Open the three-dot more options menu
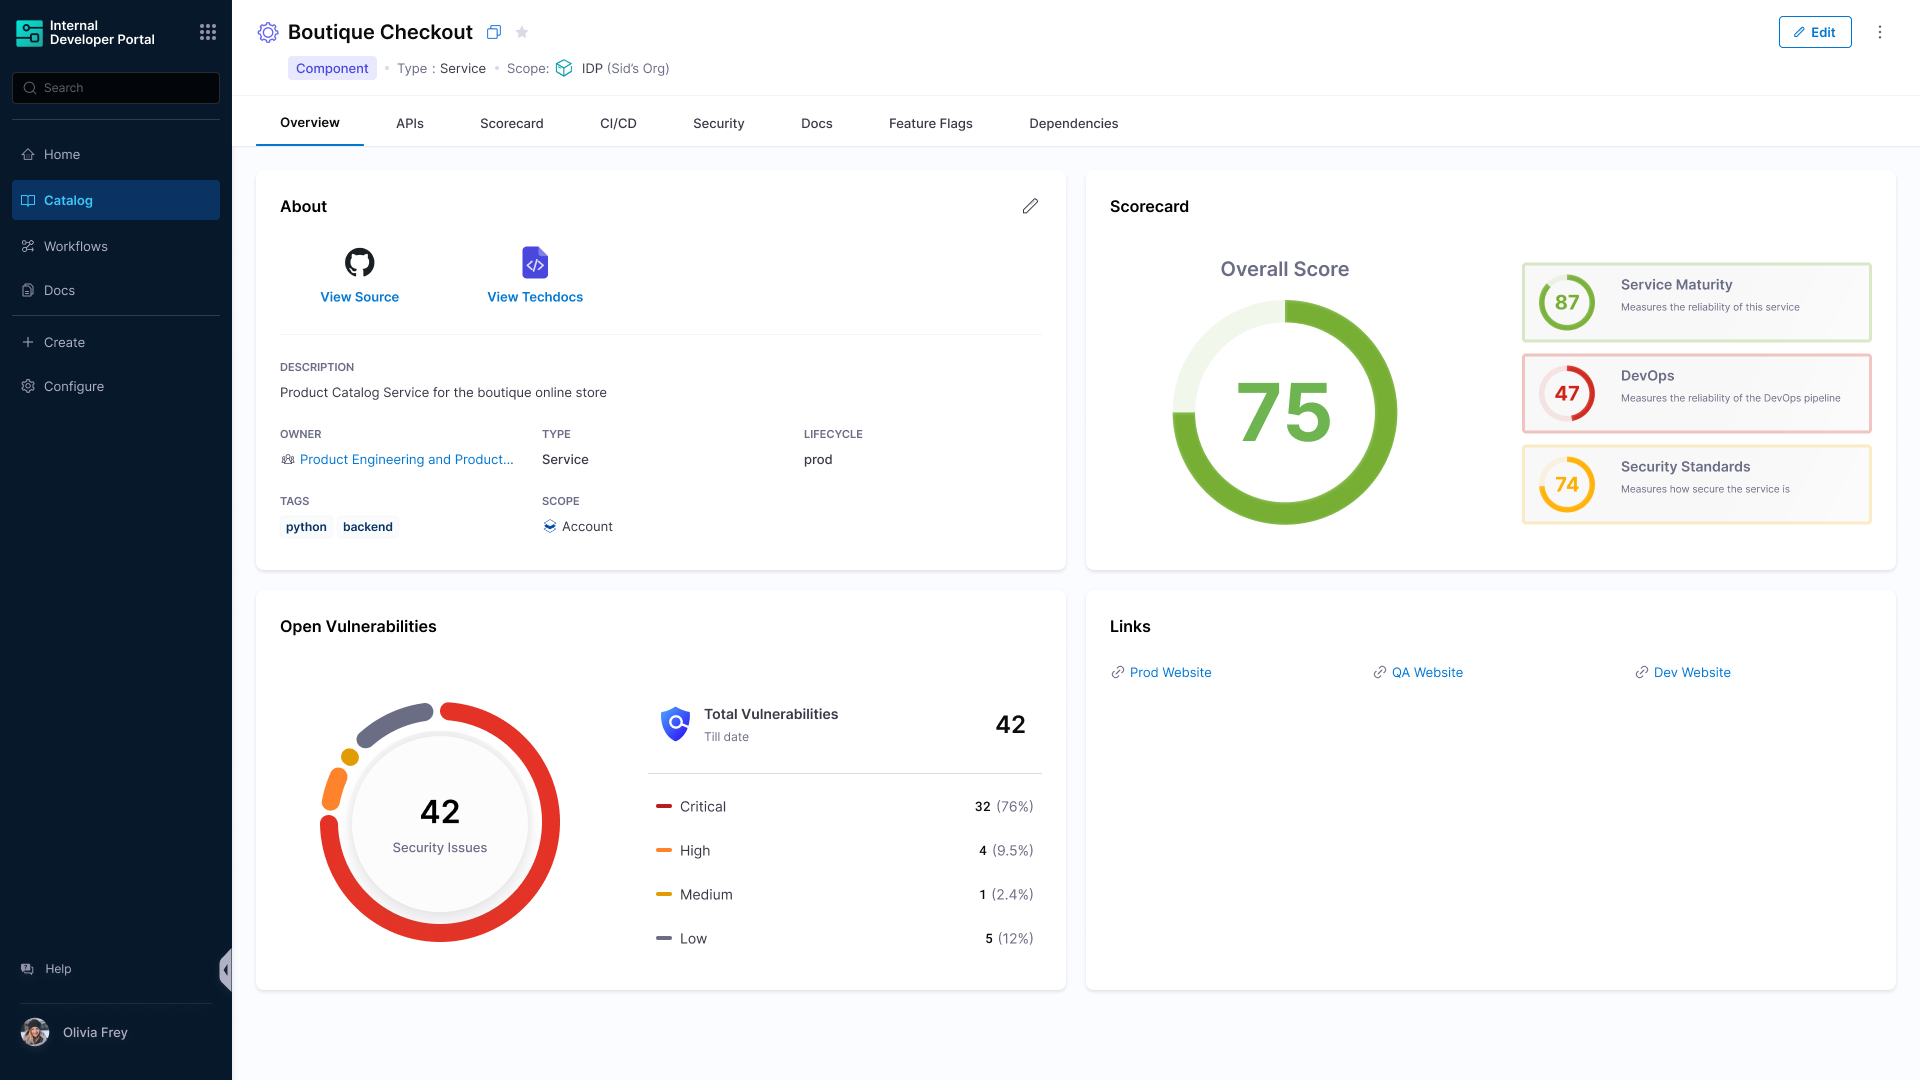1920x1080 pixels. [1880, 32]
